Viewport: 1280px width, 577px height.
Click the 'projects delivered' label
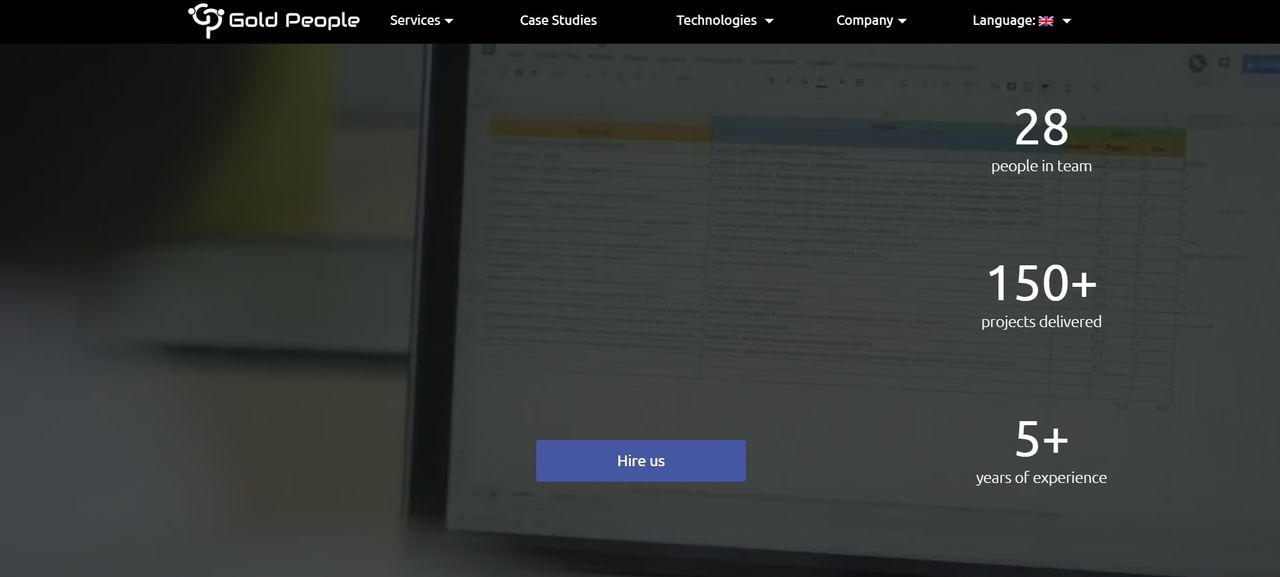pyautogui.click(x=1041, y=322)
